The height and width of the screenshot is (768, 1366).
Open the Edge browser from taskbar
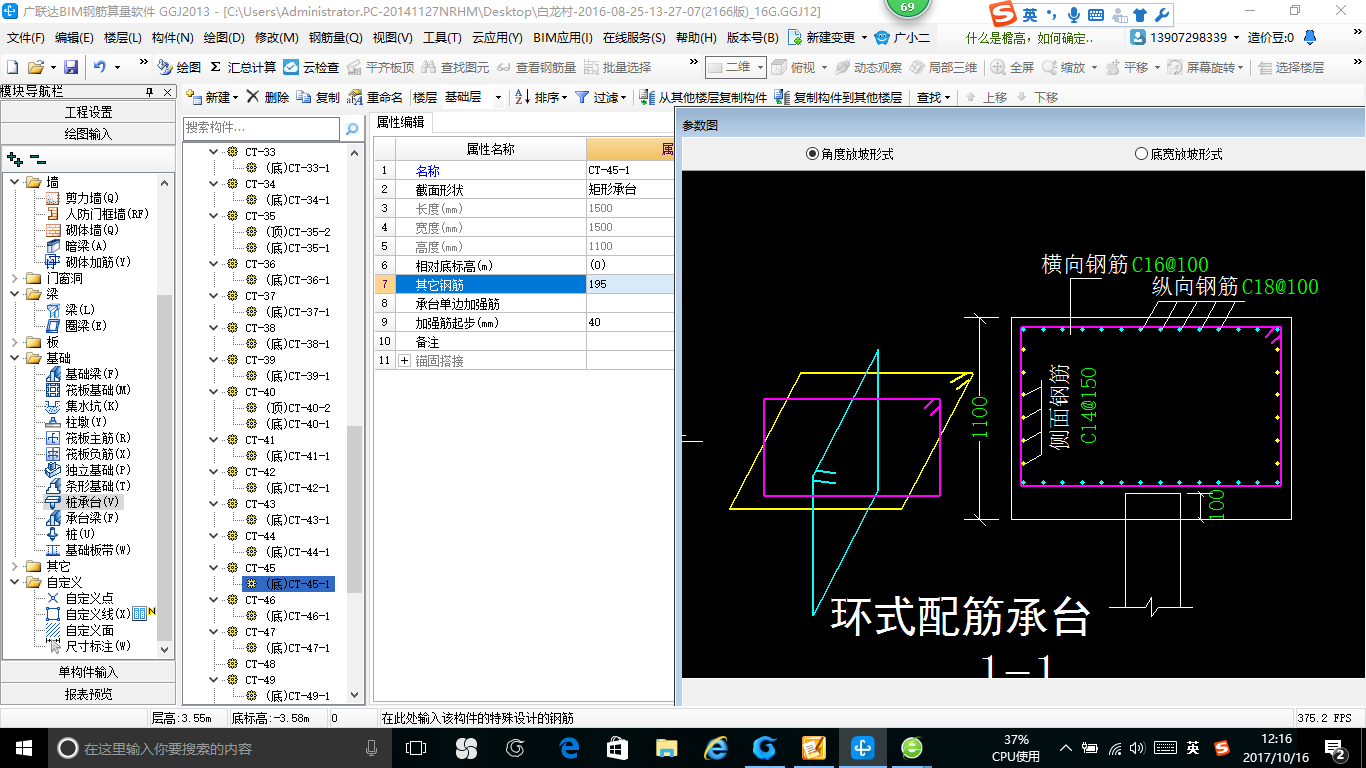coord(570,748)
